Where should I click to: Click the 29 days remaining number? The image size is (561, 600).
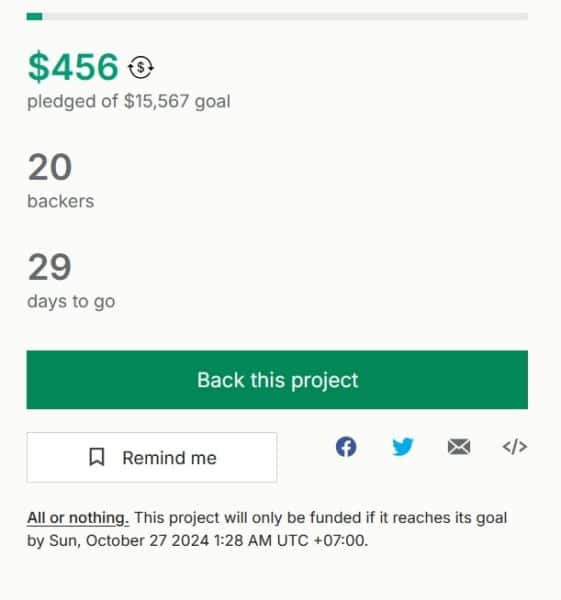pos(49,267)
